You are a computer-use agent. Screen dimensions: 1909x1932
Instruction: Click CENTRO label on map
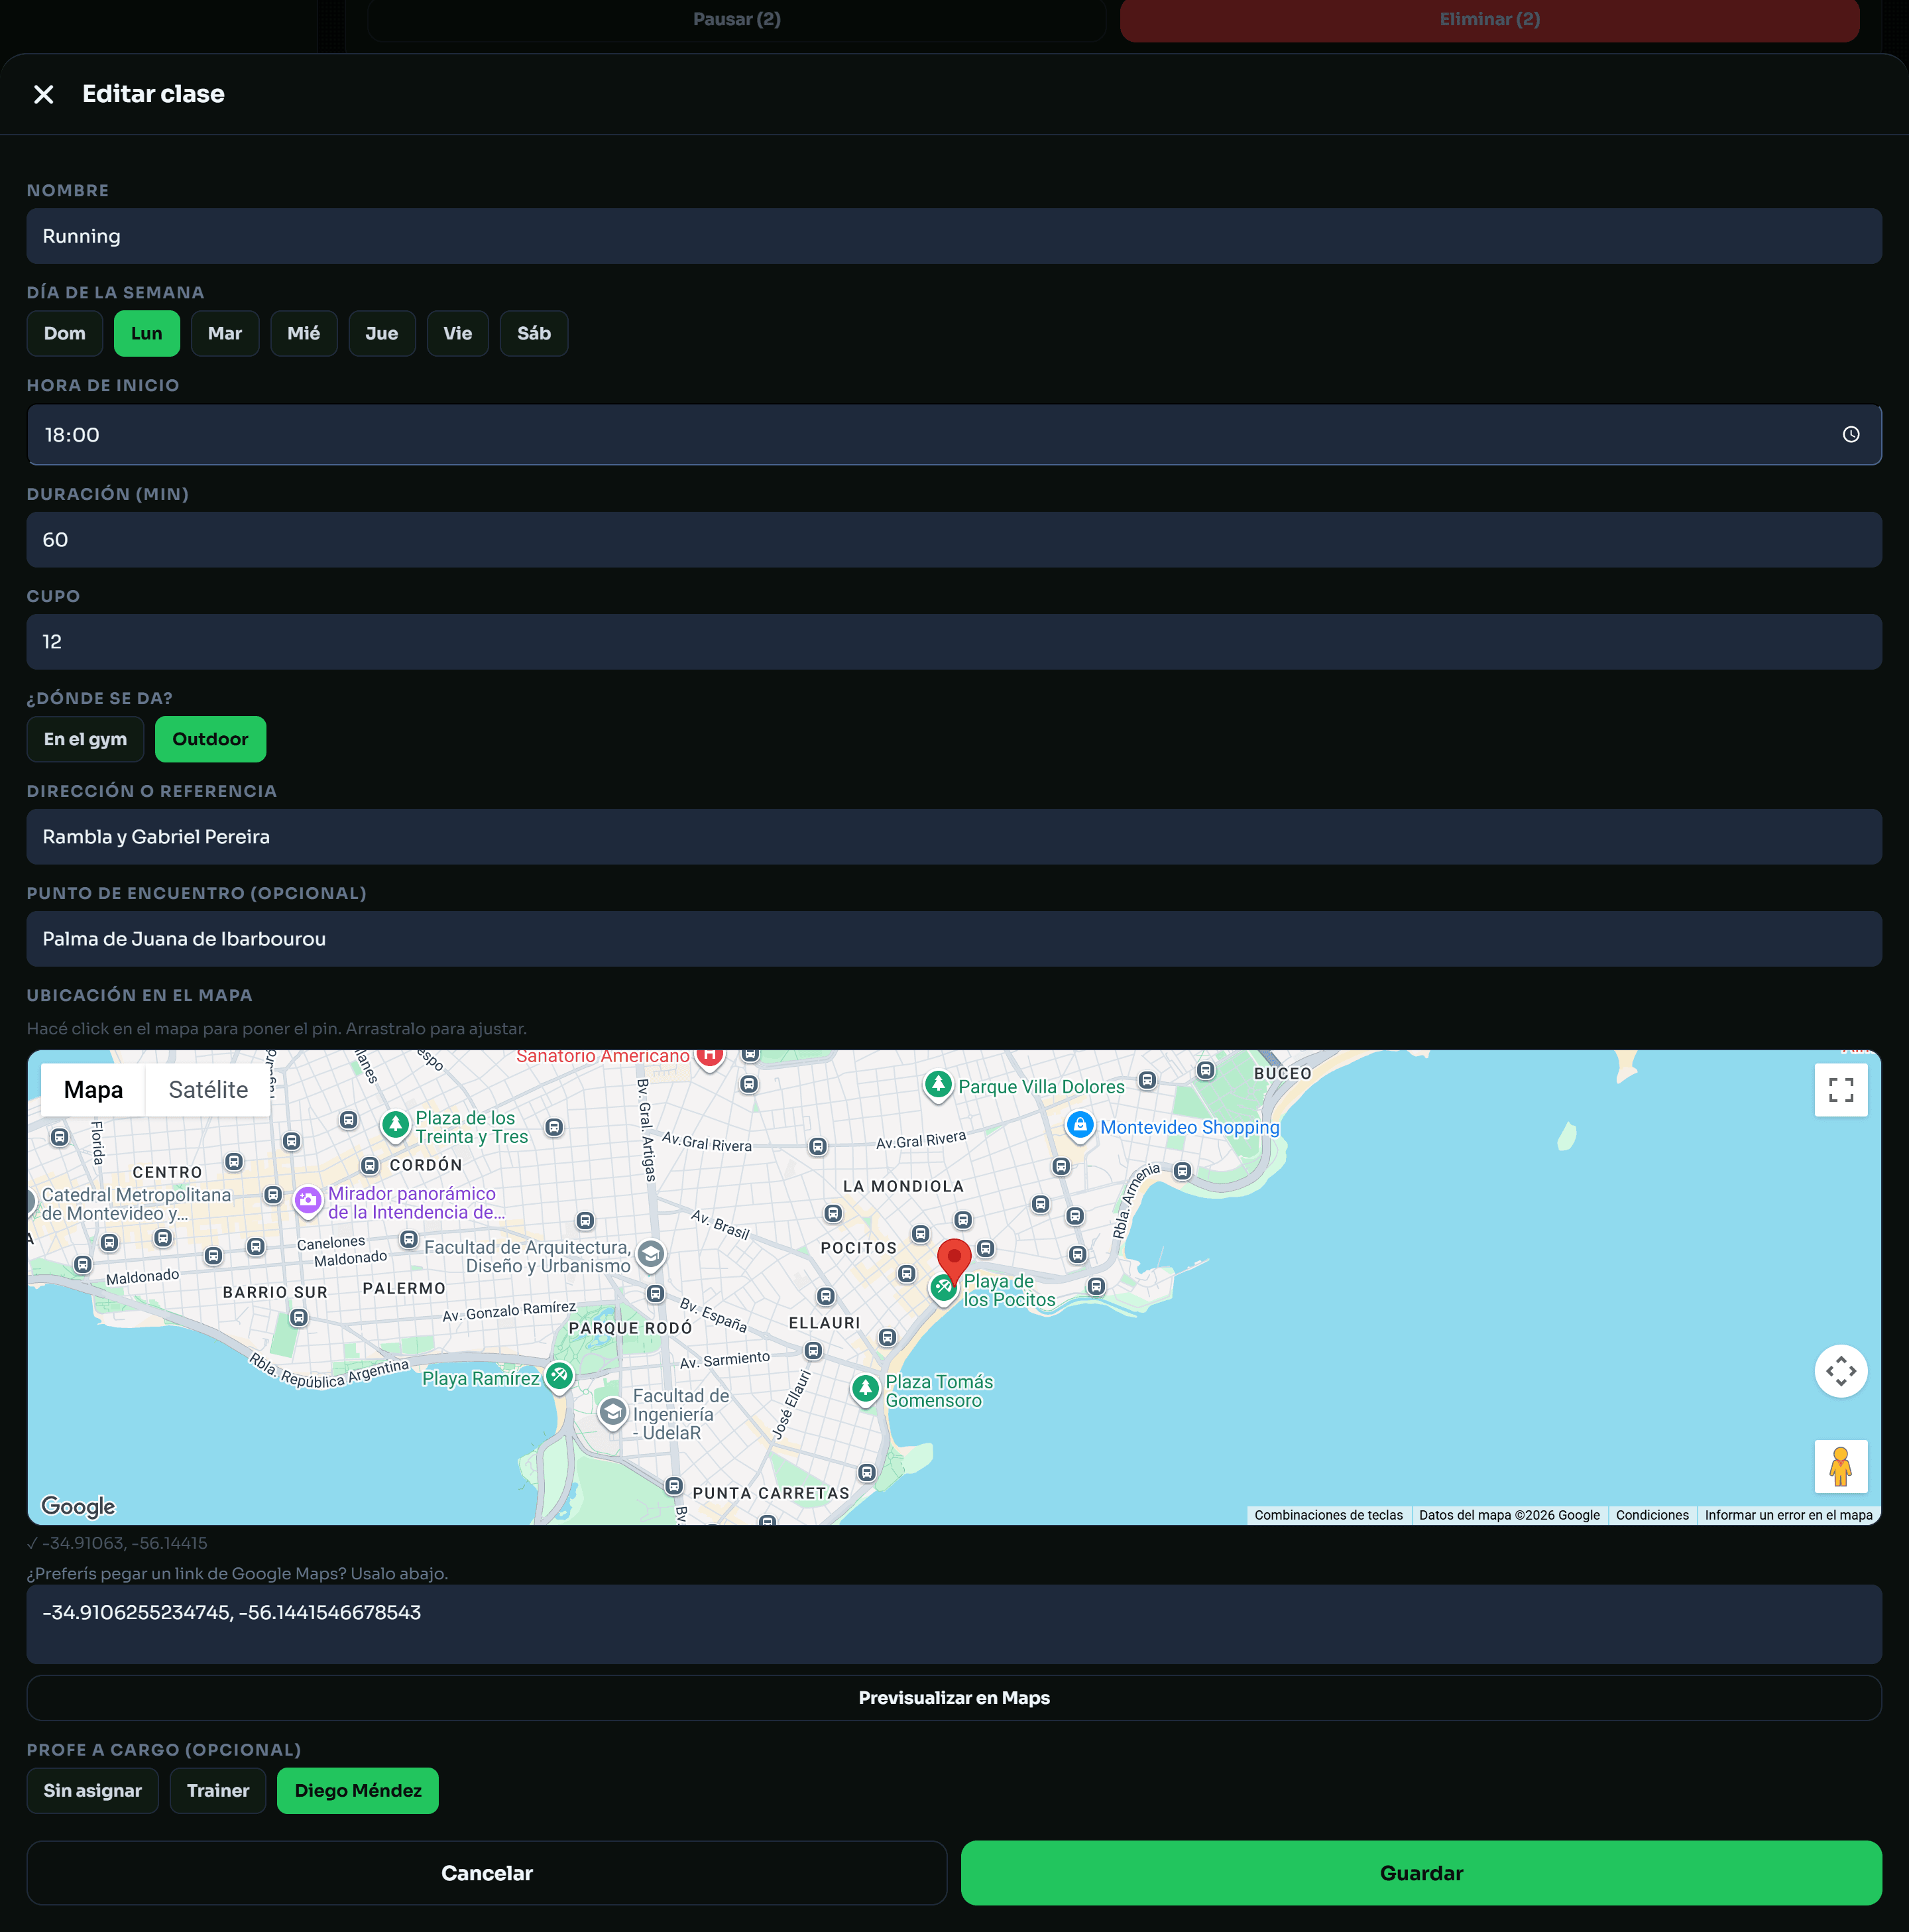point(167,1172)
